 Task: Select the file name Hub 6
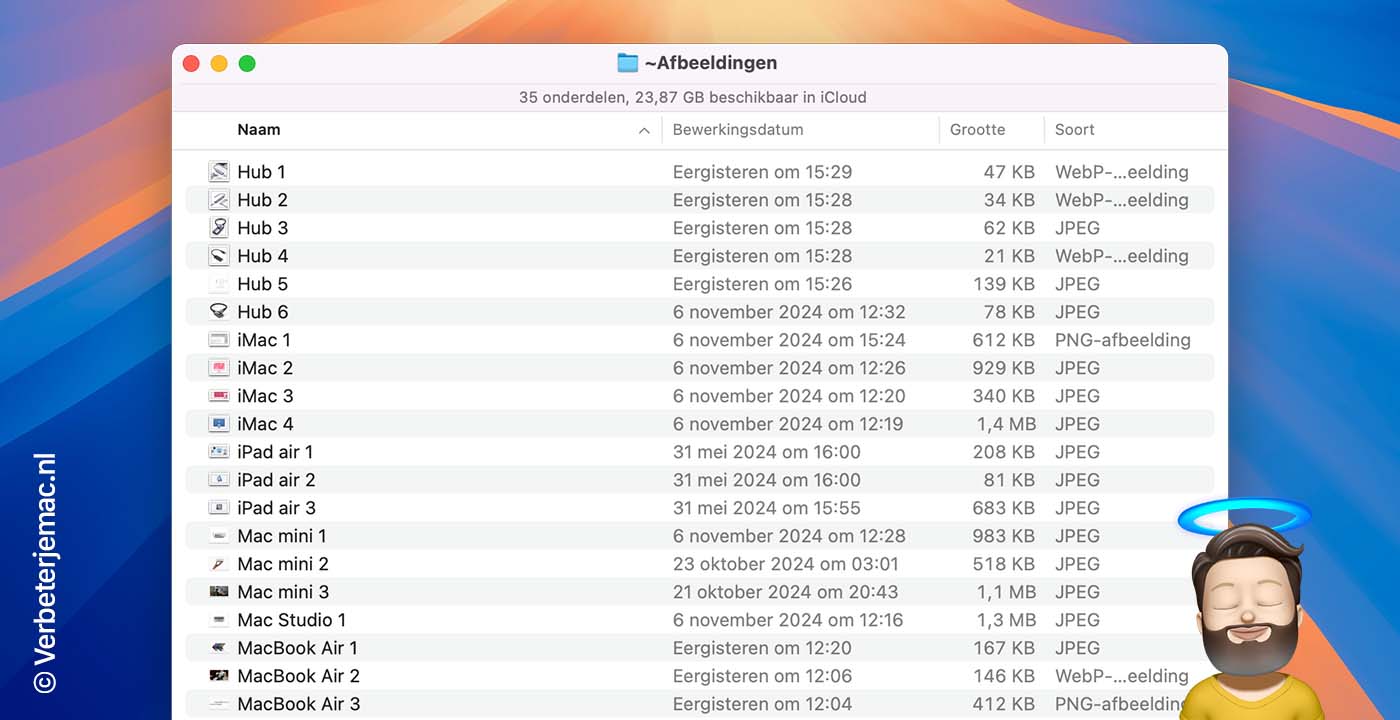(262, 312)
